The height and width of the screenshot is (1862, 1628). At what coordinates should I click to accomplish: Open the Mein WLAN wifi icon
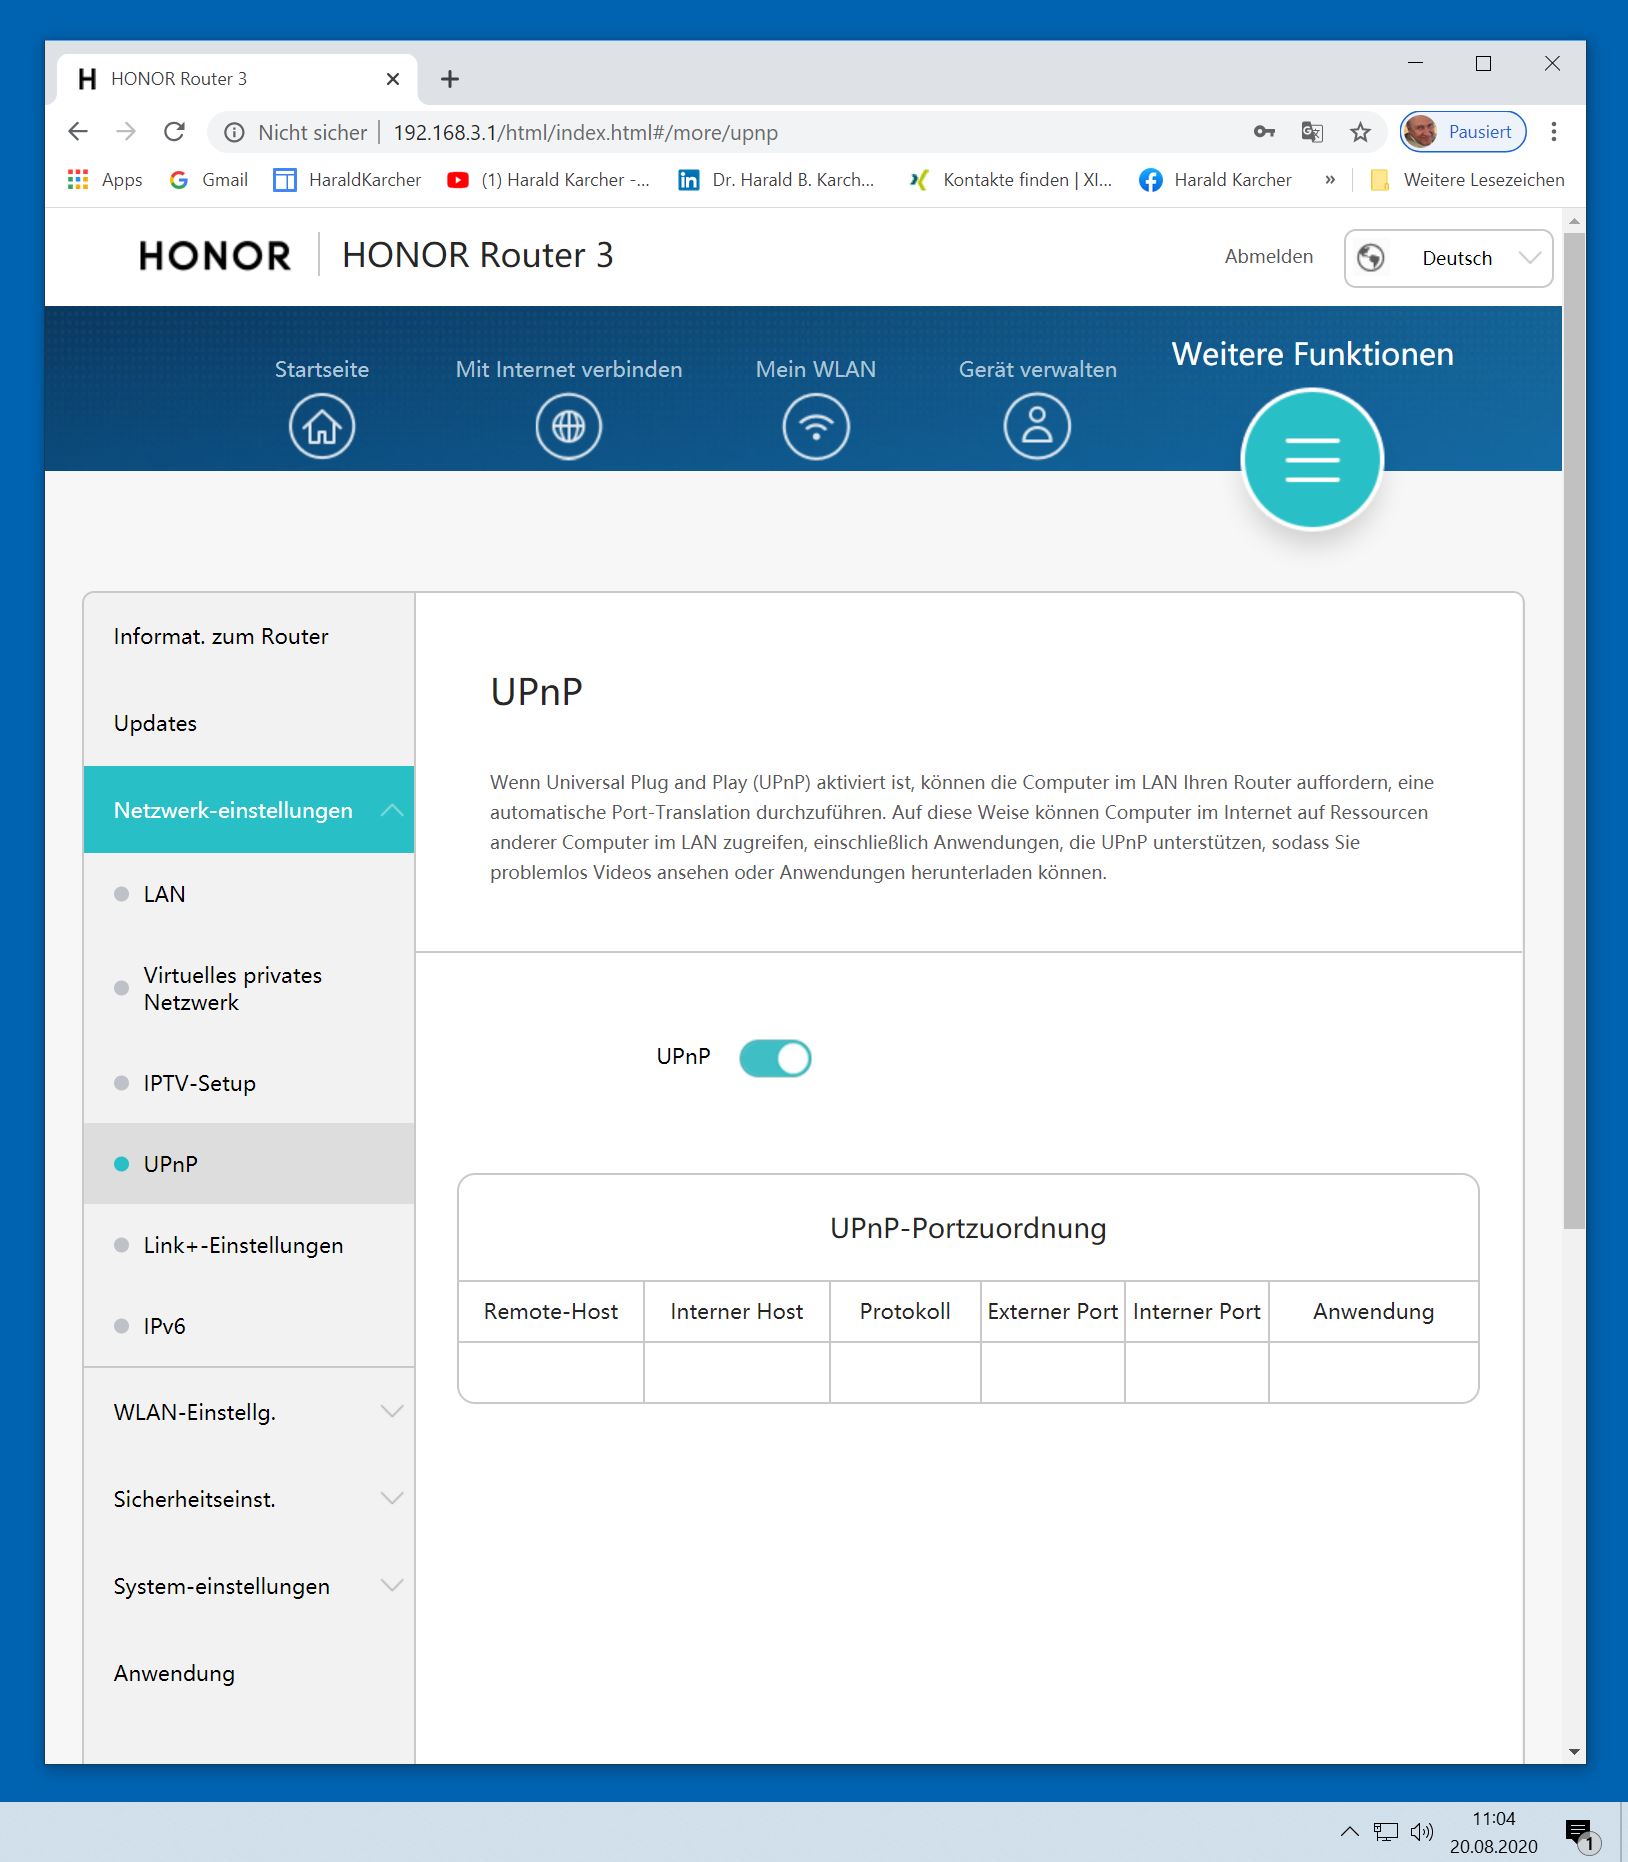coord(816,427)
